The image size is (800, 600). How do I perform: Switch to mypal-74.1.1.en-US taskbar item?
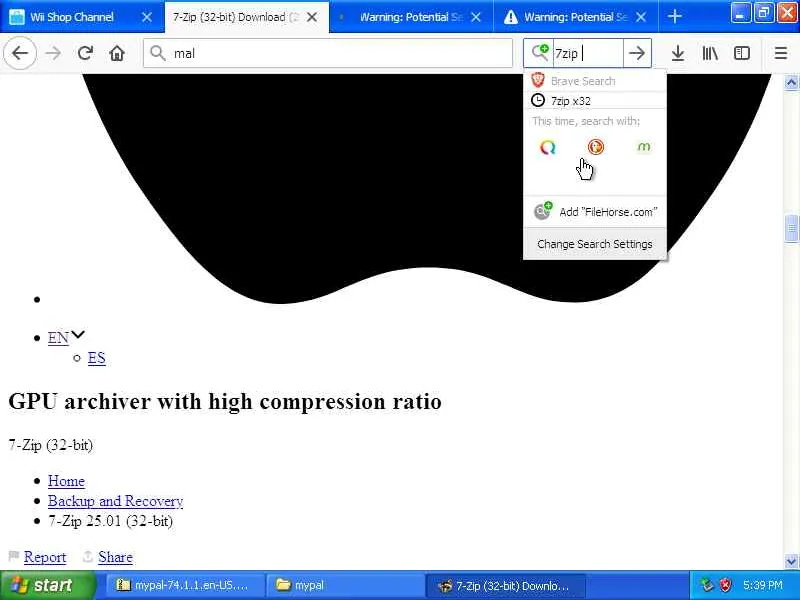pos(185,585)
